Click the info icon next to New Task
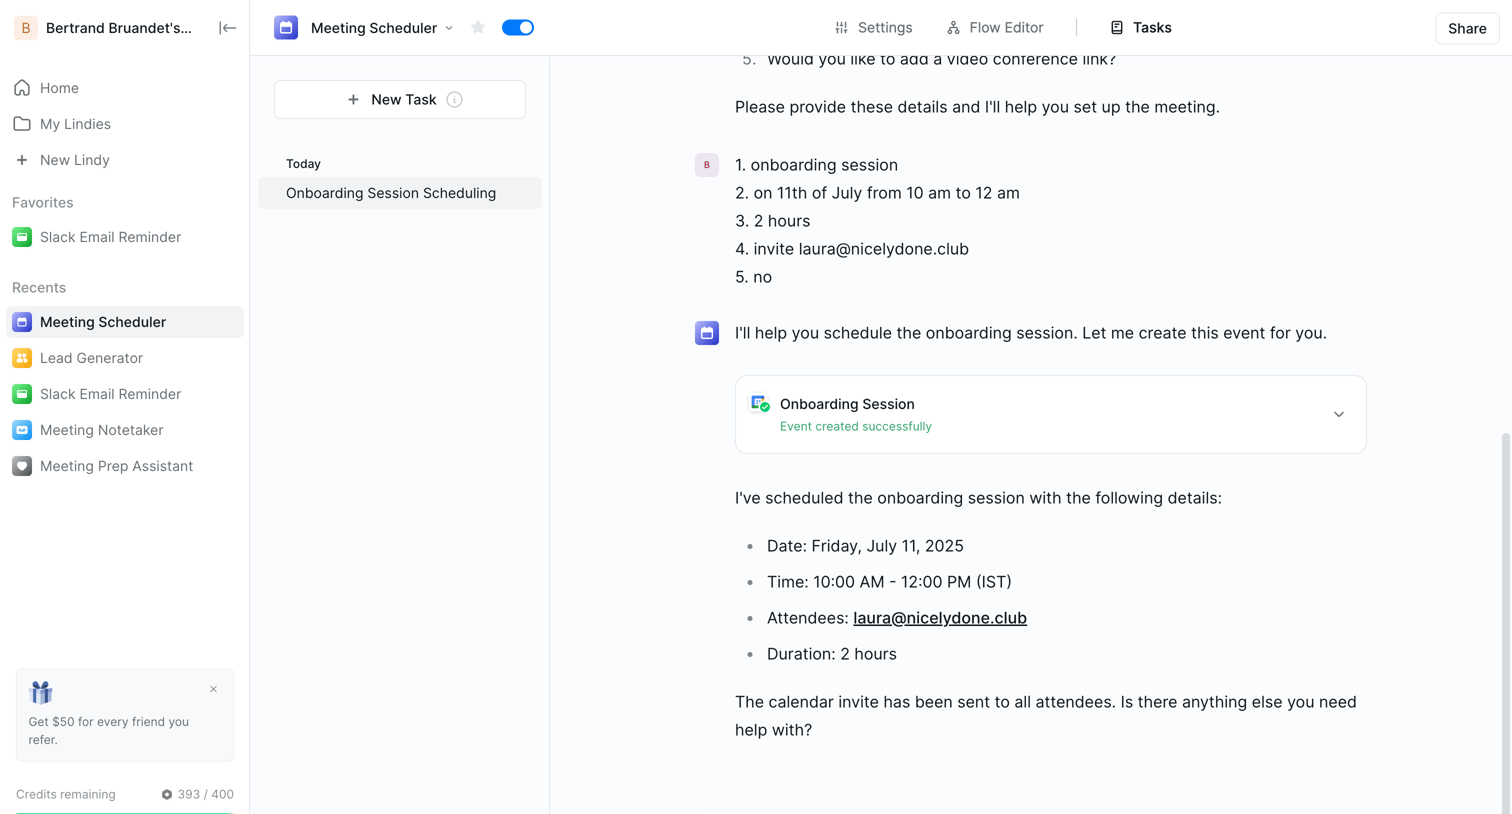The width and height of the screenshot is (1512, 814). [455, 100]
